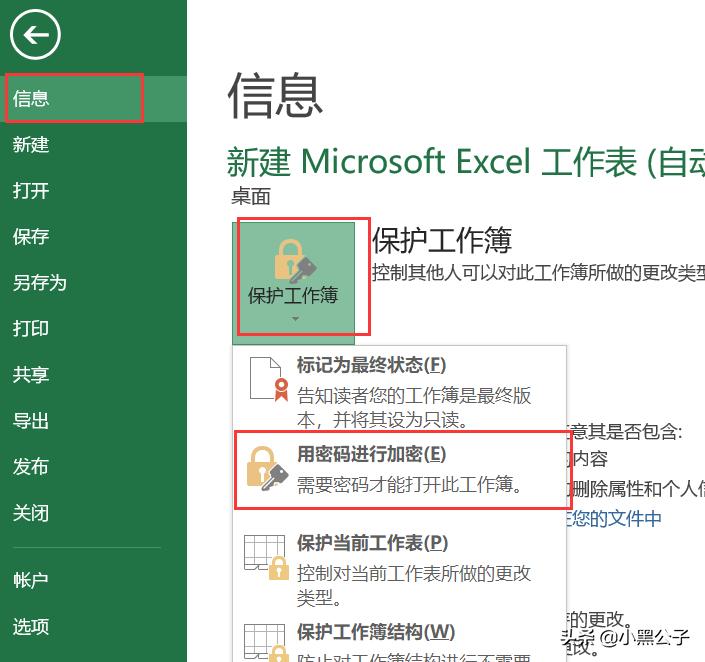Click the large 信息 page heading
This screenshot has height=662, width=705.
coord(275,95)
